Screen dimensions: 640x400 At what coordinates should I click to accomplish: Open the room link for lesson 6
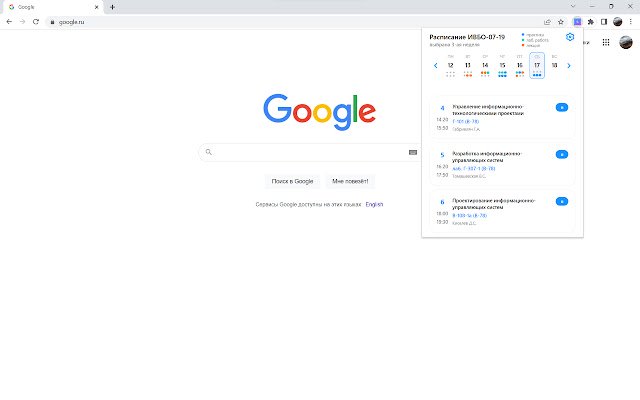[469, 215]
